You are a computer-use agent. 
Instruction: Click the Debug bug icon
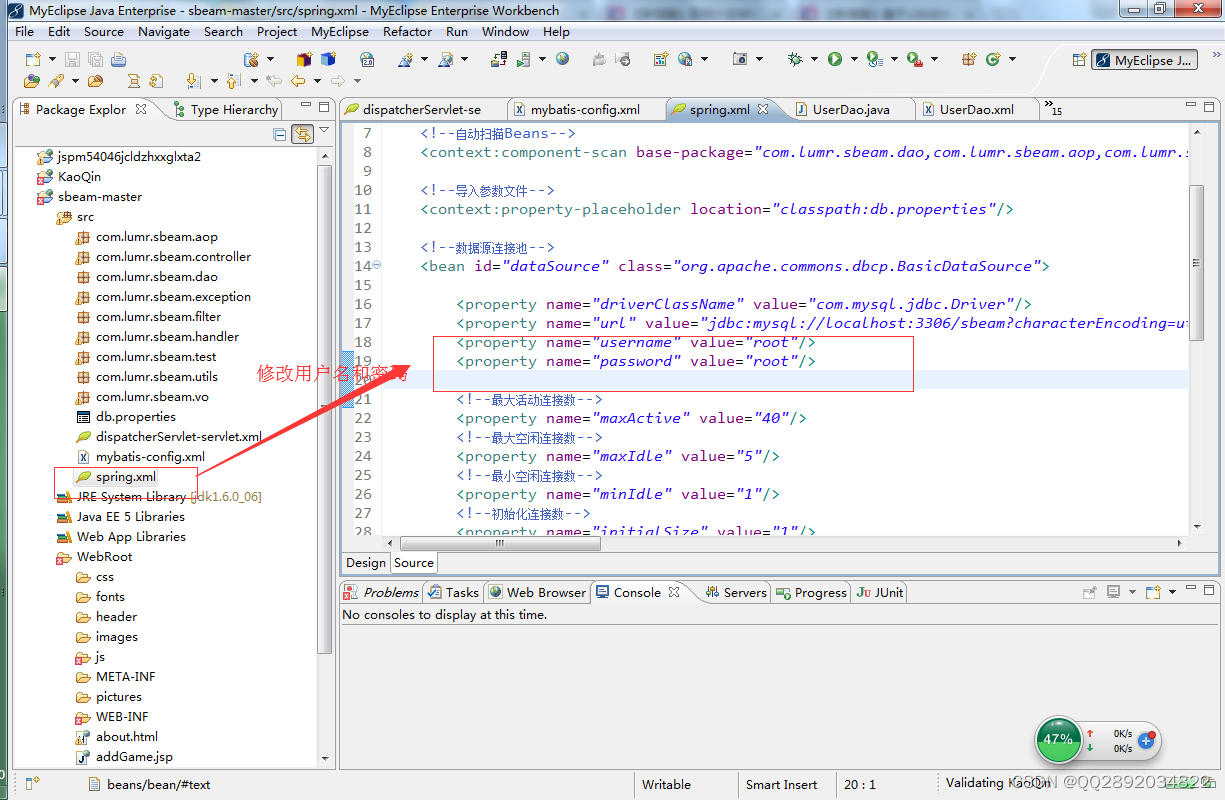coord(795,60)
